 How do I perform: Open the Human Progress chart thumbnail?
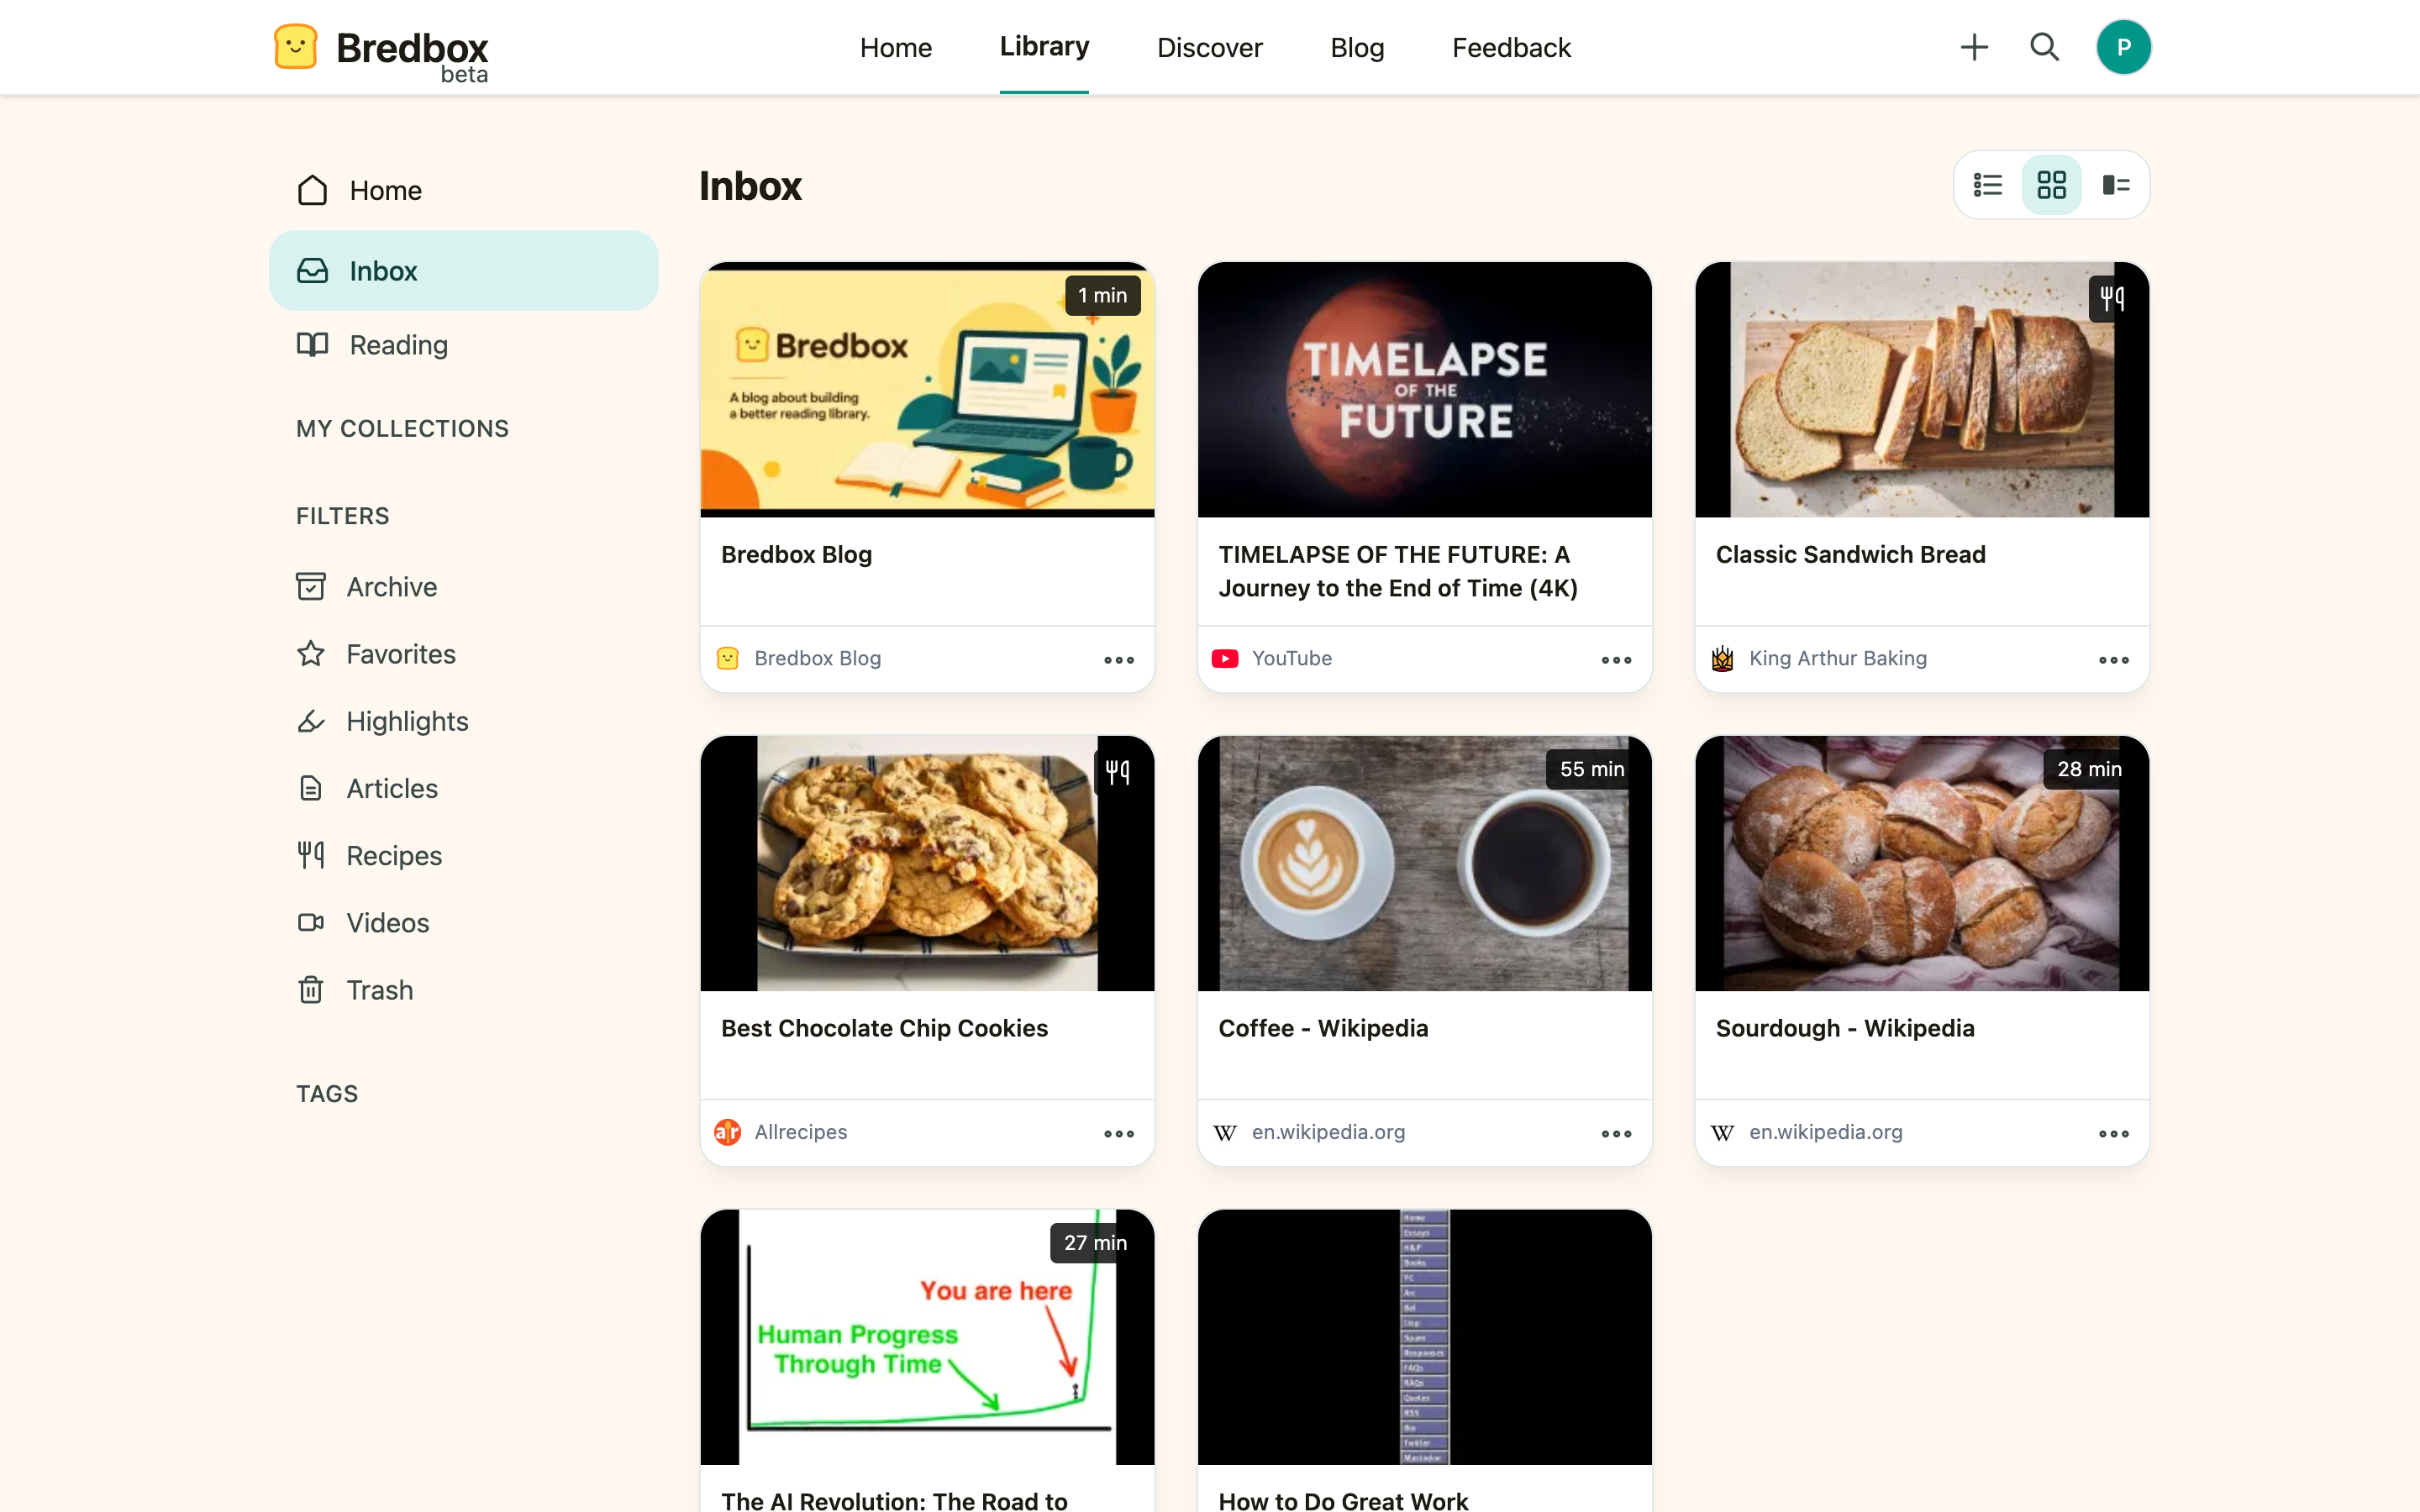(x=927, y=1337)
